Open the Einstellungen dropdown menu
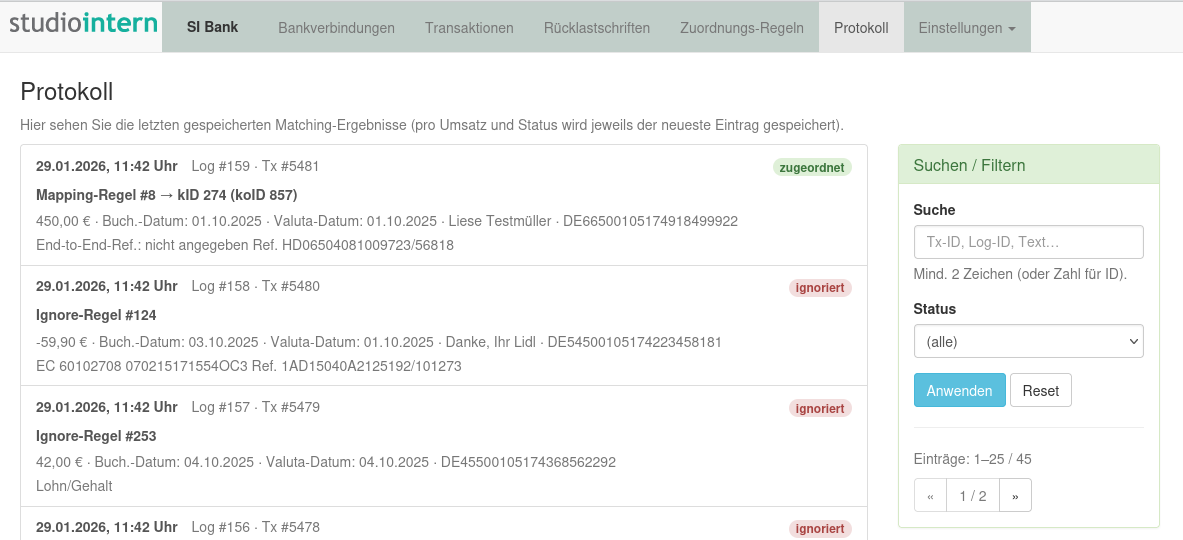The image size is (1183, 540). (x=966, y=28)
